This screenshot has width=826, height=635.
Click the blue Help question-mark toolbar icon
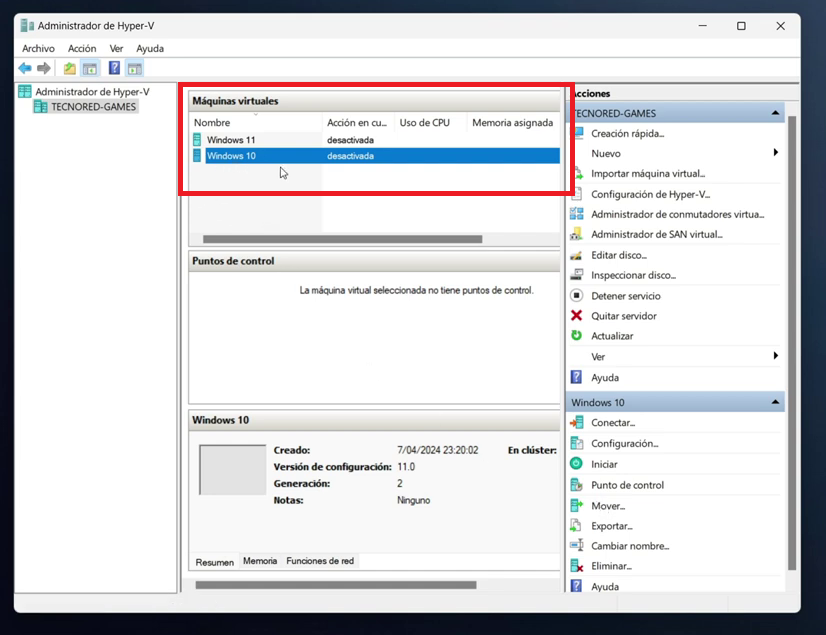pos(114,68)
